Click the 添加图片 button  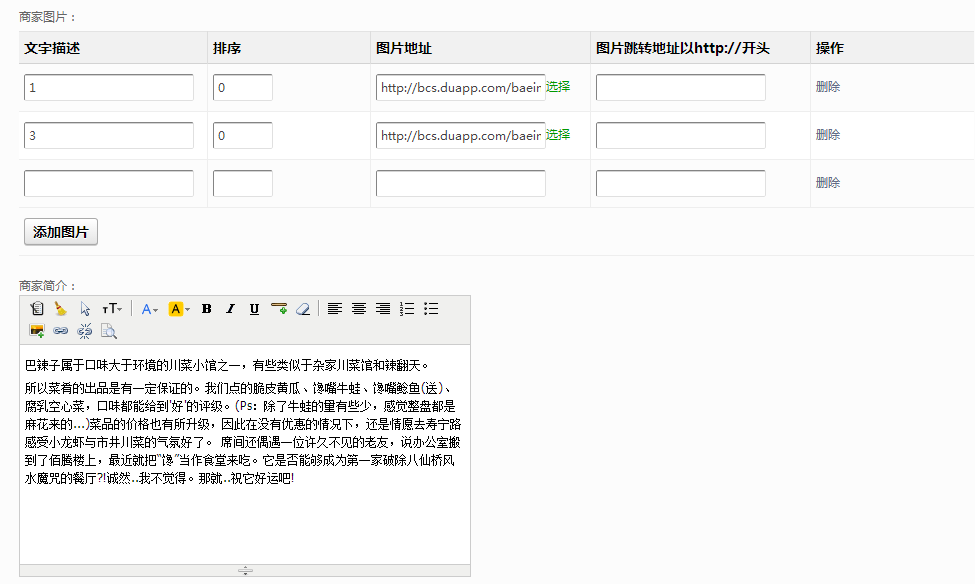point(61,232)
